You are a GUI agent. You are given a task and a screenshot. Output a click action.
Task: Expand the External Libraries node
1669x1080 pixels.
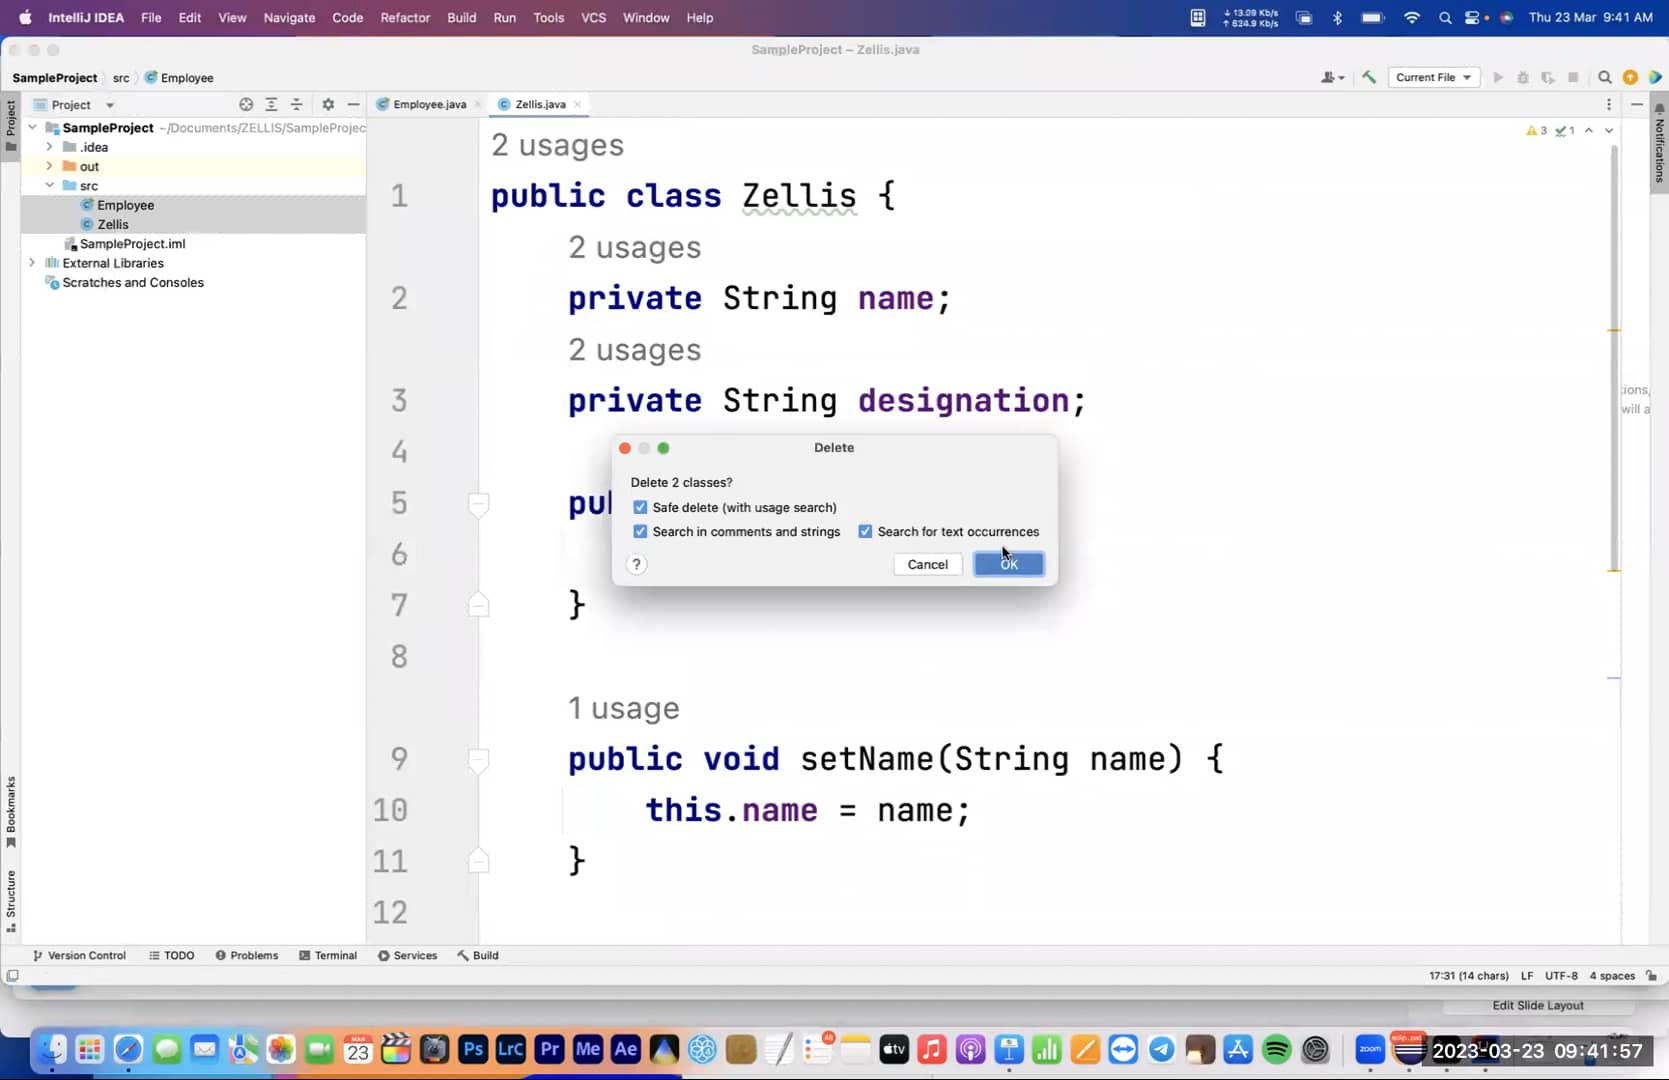32,262
